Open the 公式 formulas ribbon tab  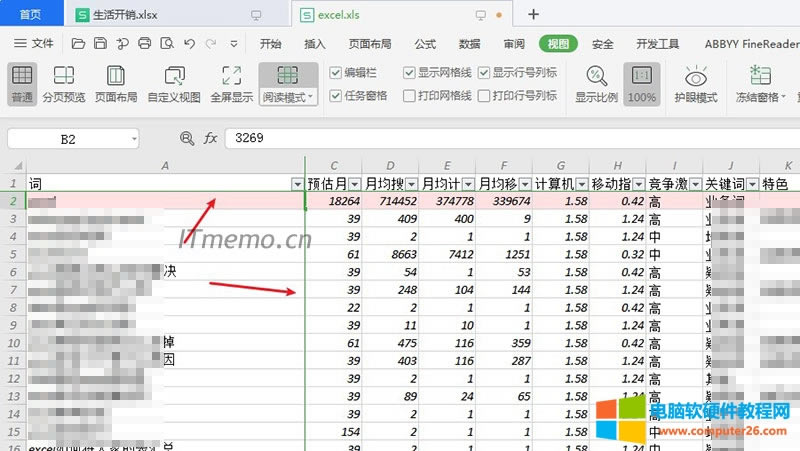coord(425,44)
